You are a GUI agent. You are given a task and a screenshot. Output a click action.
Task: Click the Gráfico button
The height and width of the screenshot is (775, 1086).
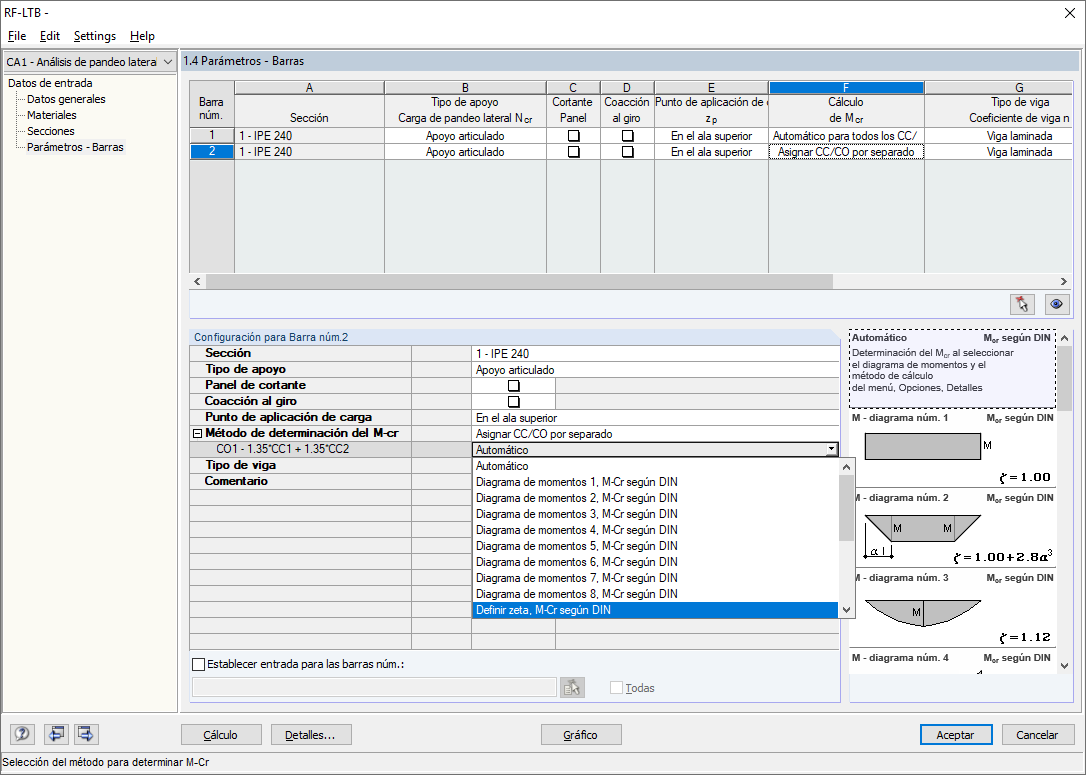[x=581, y=735]
